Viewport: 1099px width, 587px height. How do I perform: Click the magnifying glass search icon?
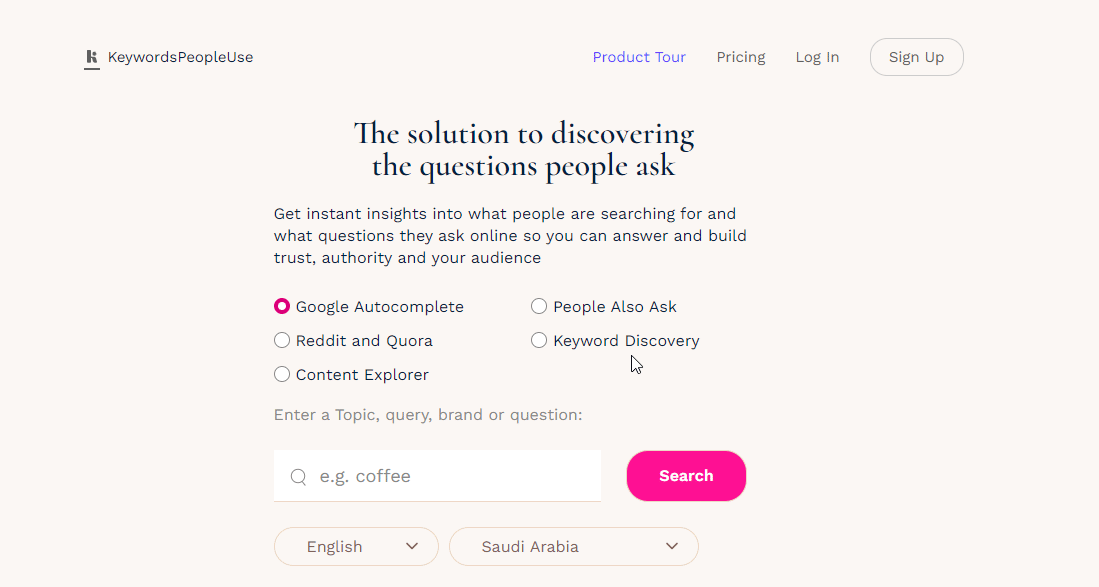tap(298, 477)
